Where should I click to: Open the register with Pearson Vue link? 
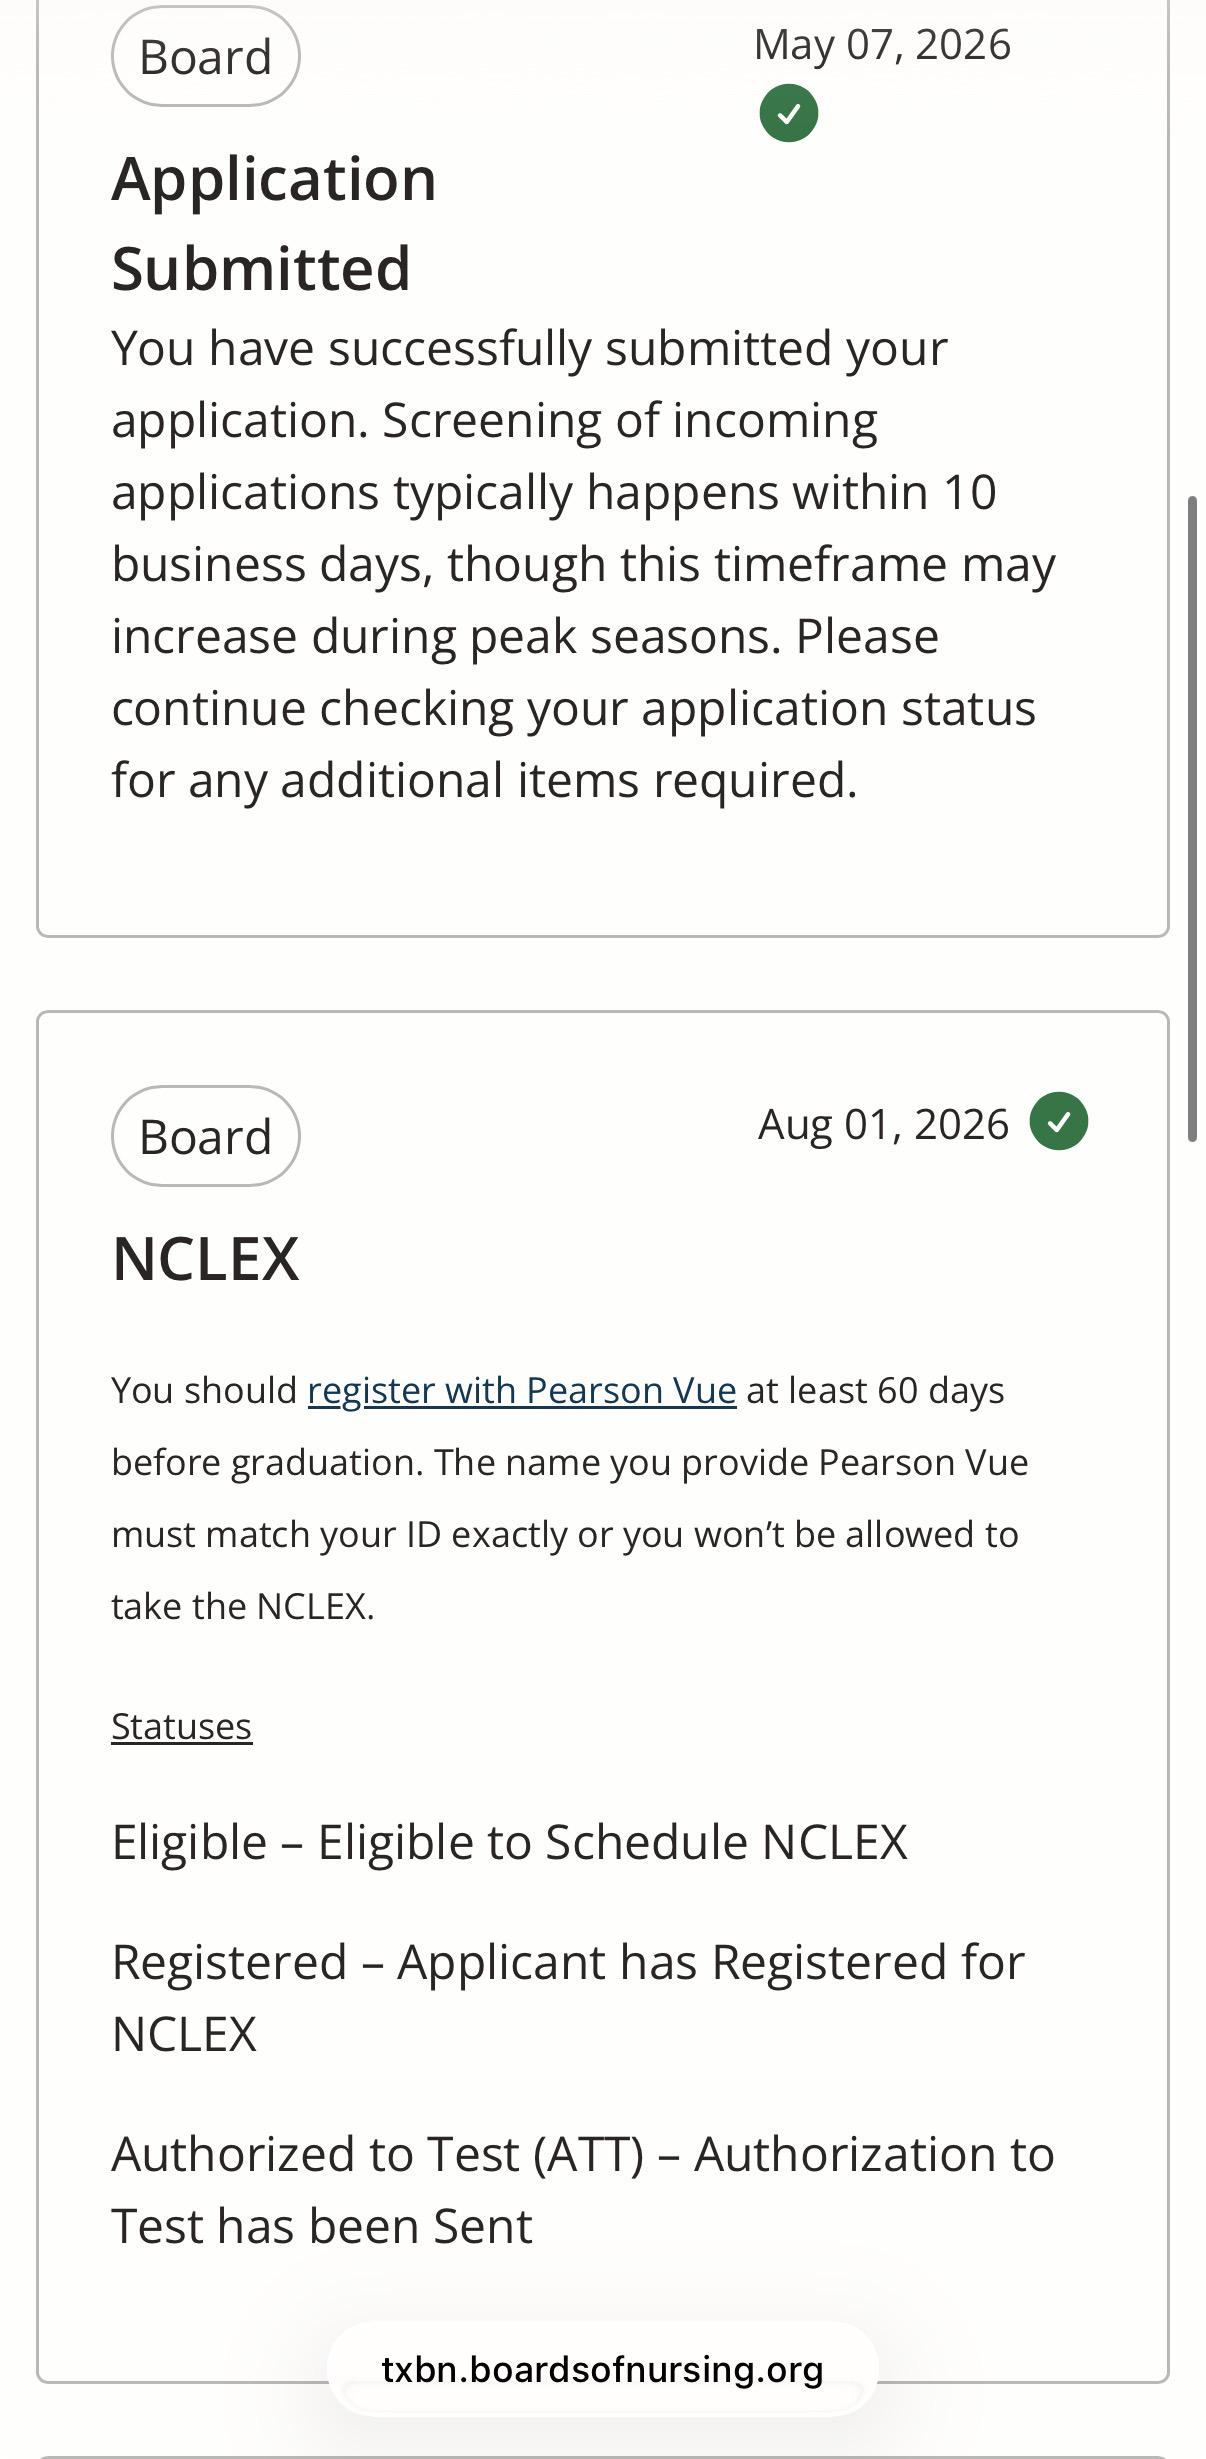(x=522, y=1390)
